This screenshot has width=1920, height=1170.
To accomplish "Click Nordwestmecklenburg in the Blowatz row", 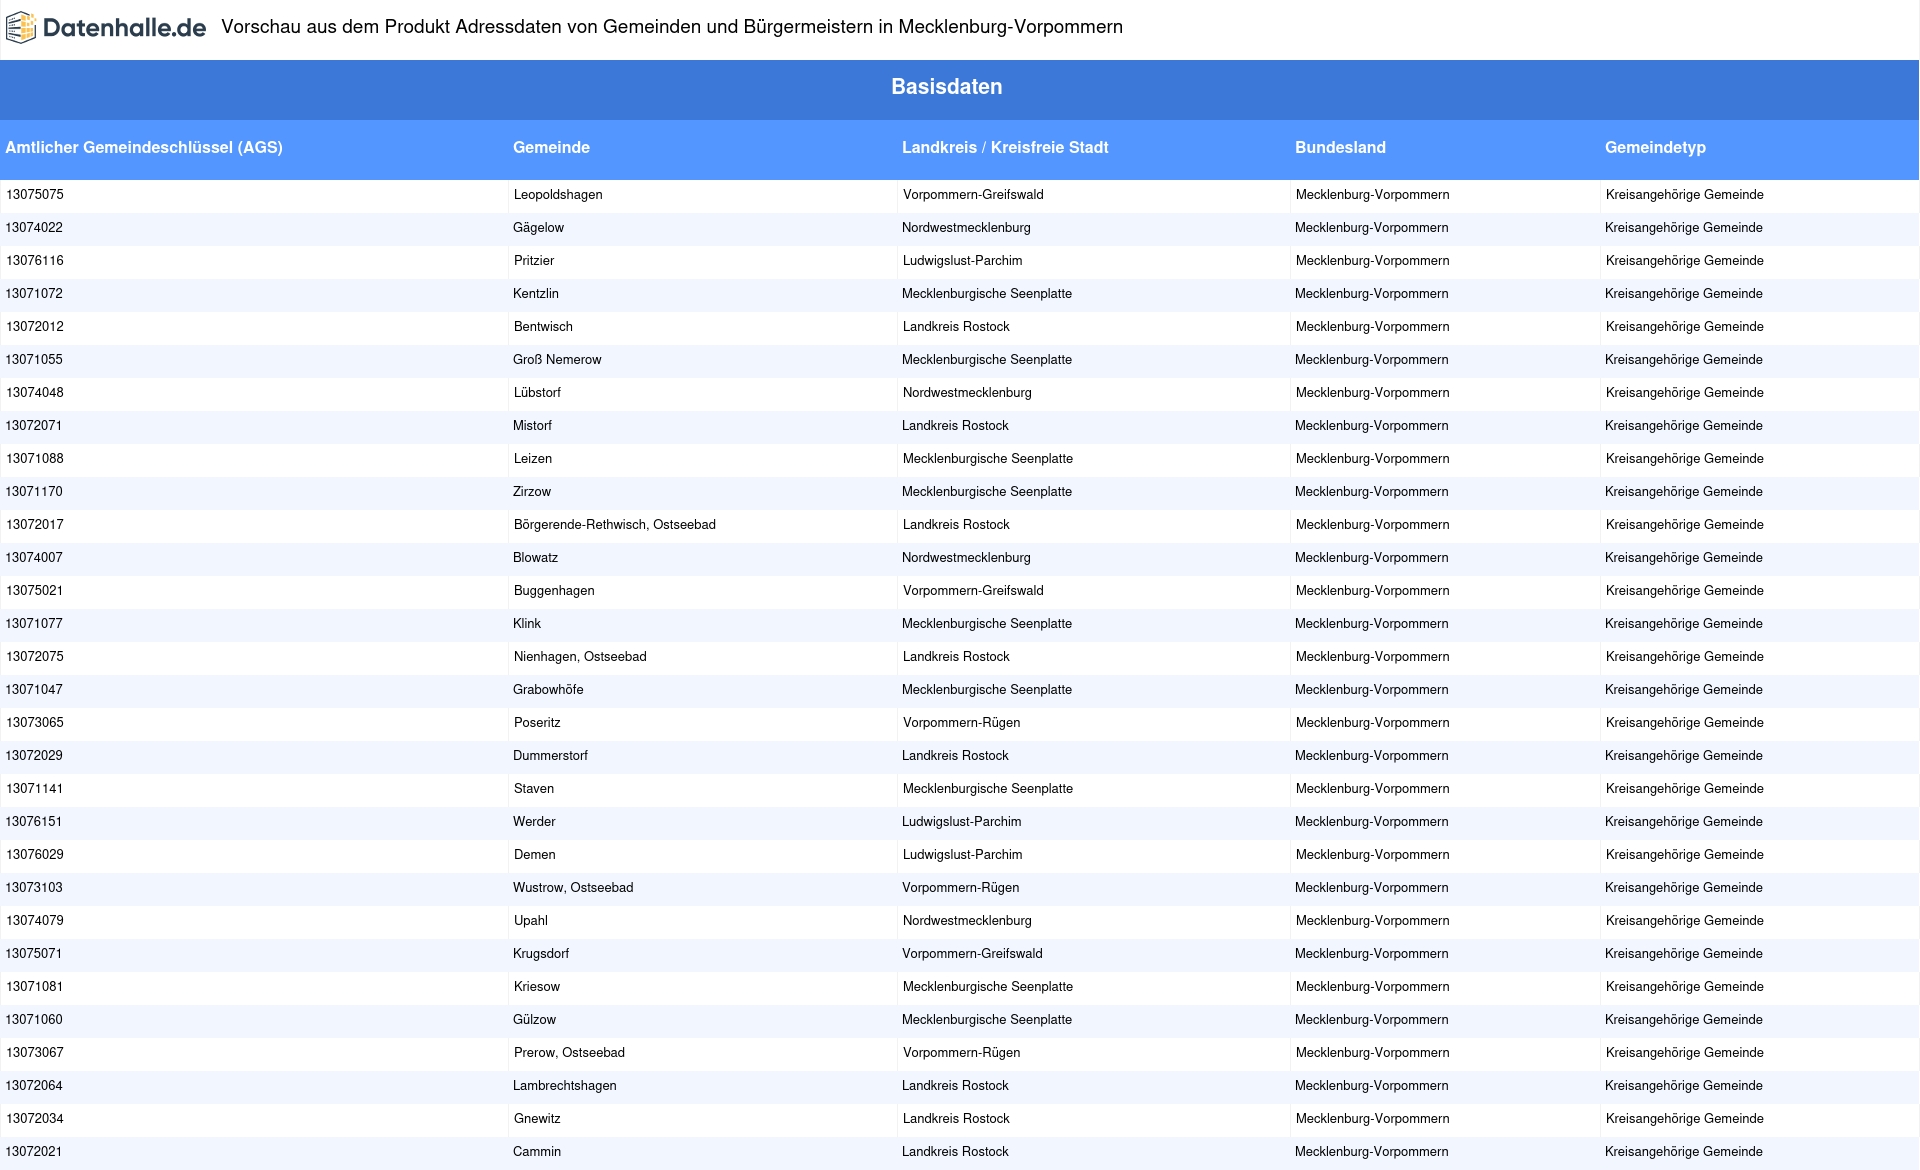I will tap(966, 558).
